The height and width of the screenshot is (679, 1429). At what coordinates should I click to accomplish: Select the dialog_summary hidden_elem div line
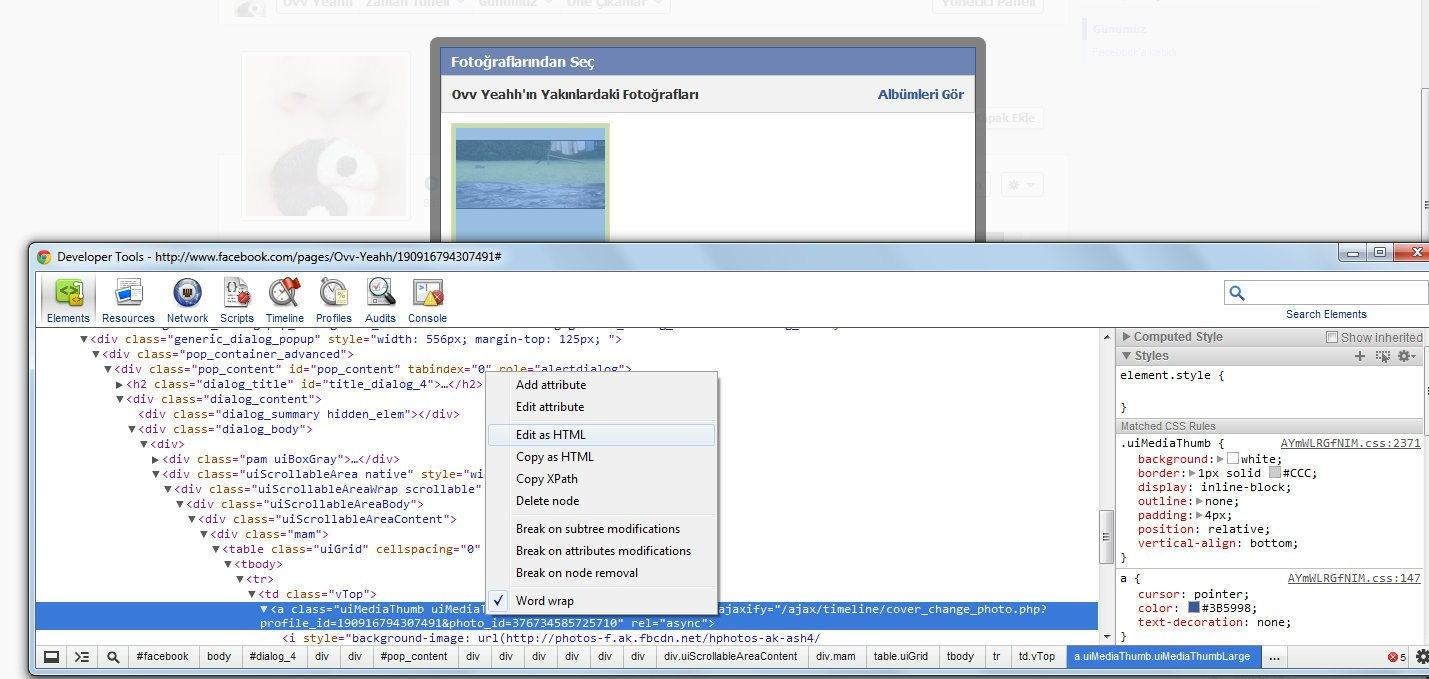click(299, 415)
